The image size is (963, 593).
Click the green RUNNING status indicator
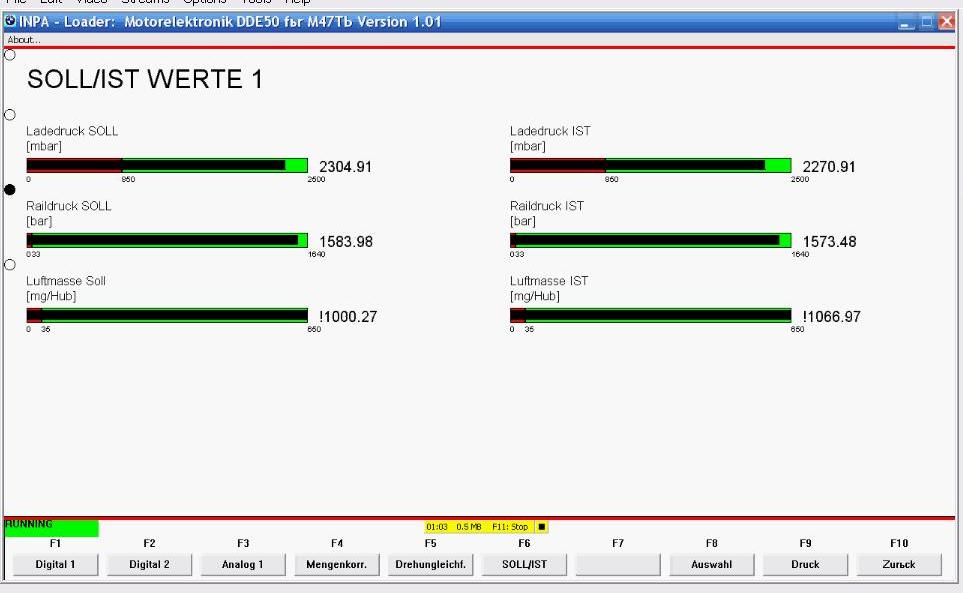coord(52,527)
